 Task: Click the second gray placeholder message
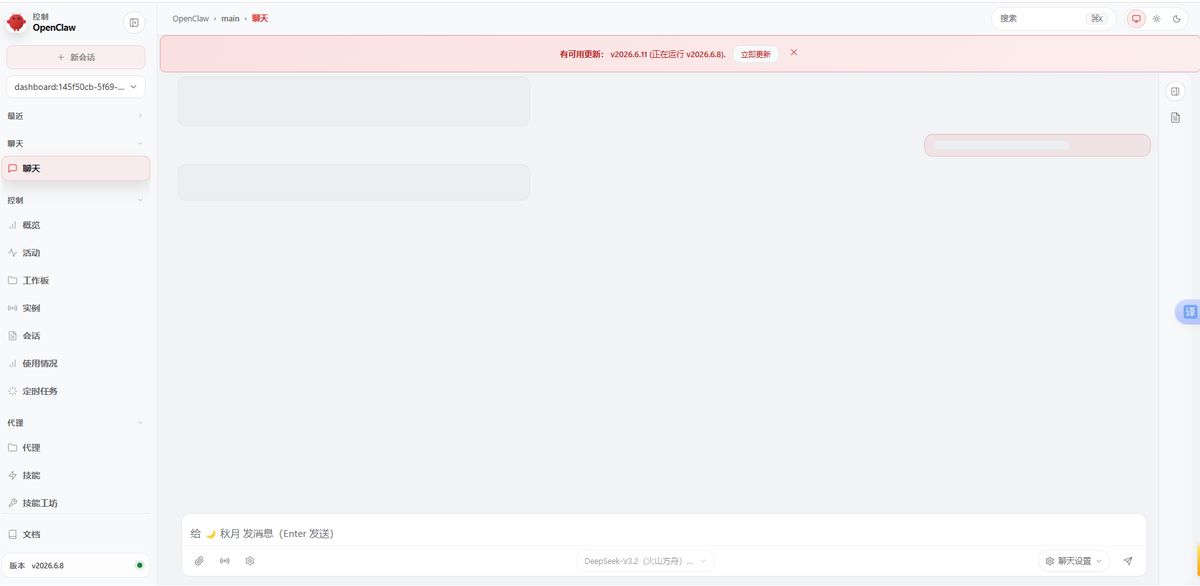coord(354,182)
